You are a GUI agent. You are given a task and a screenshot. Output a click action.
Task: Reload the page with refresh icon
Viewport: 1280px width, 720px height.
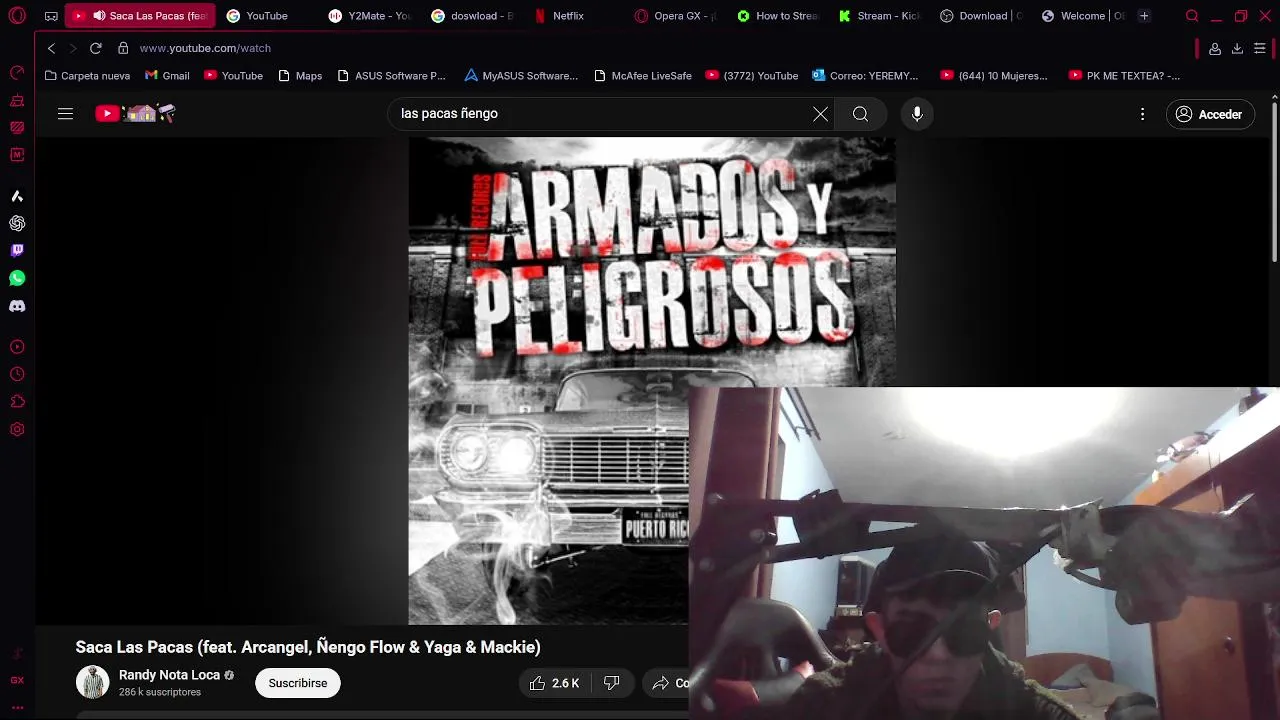96,48
